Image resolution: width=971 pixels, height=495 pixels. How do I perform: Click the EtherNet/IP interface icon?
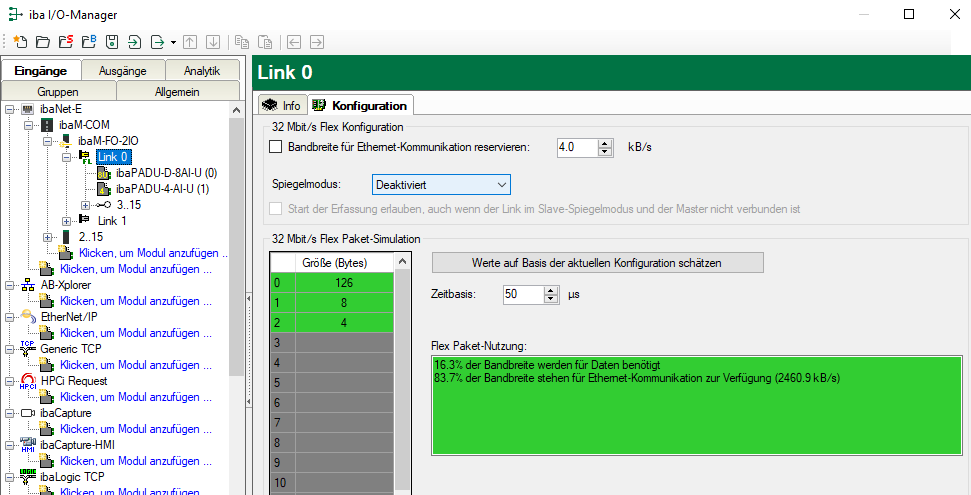(x=28, y=317)
